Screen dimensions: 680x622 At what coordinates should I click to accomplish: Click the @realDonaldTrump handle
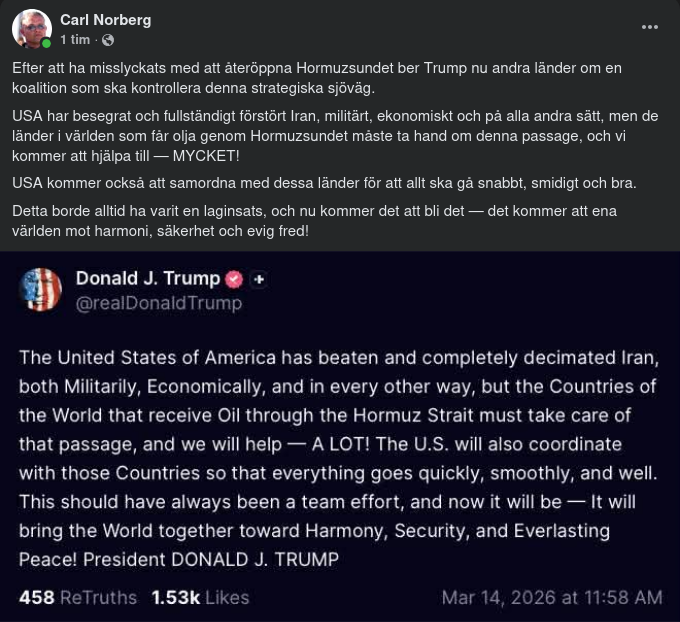pyautogui.click(x=158, y=303)
